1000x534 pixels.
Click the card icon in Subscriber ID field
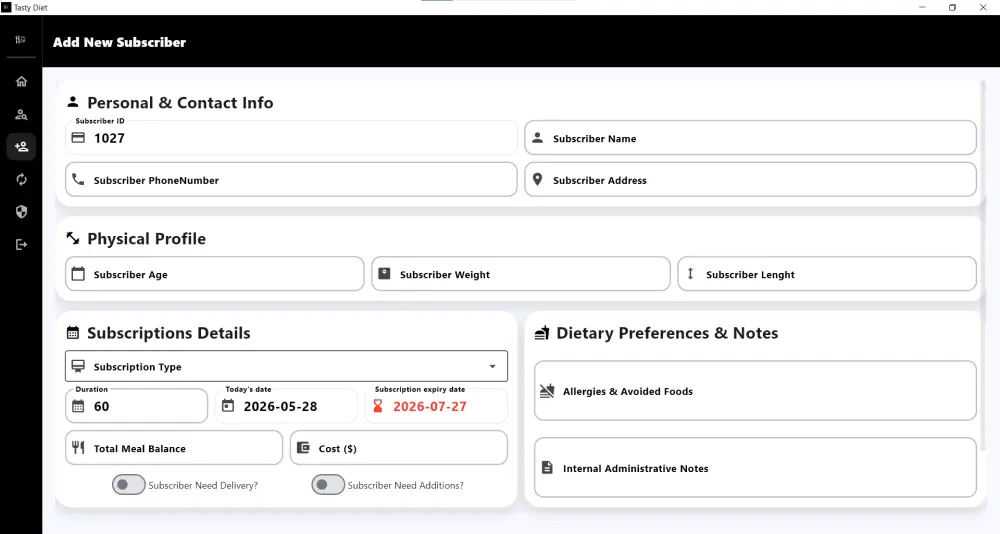(x=78, y=138)
